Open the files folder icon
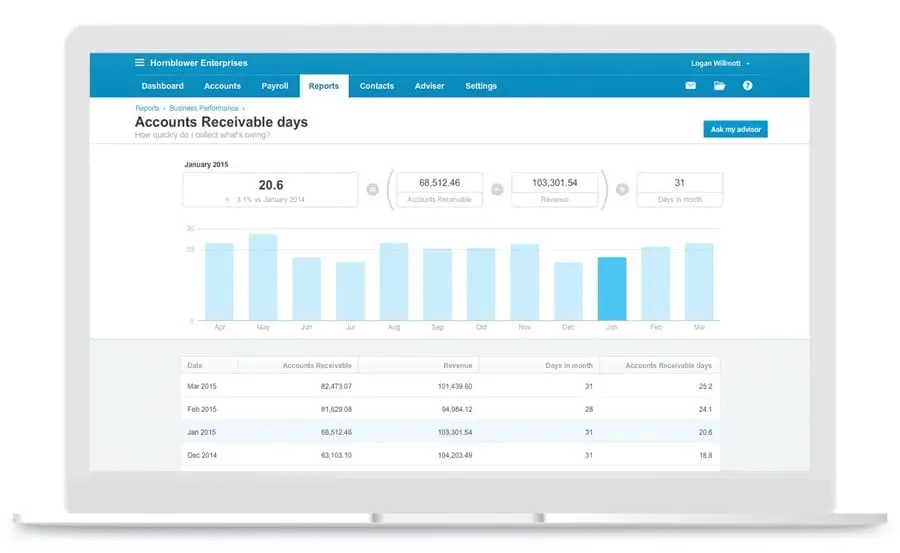The height and width of the screenshot is (553, 900). click(719, 86)
